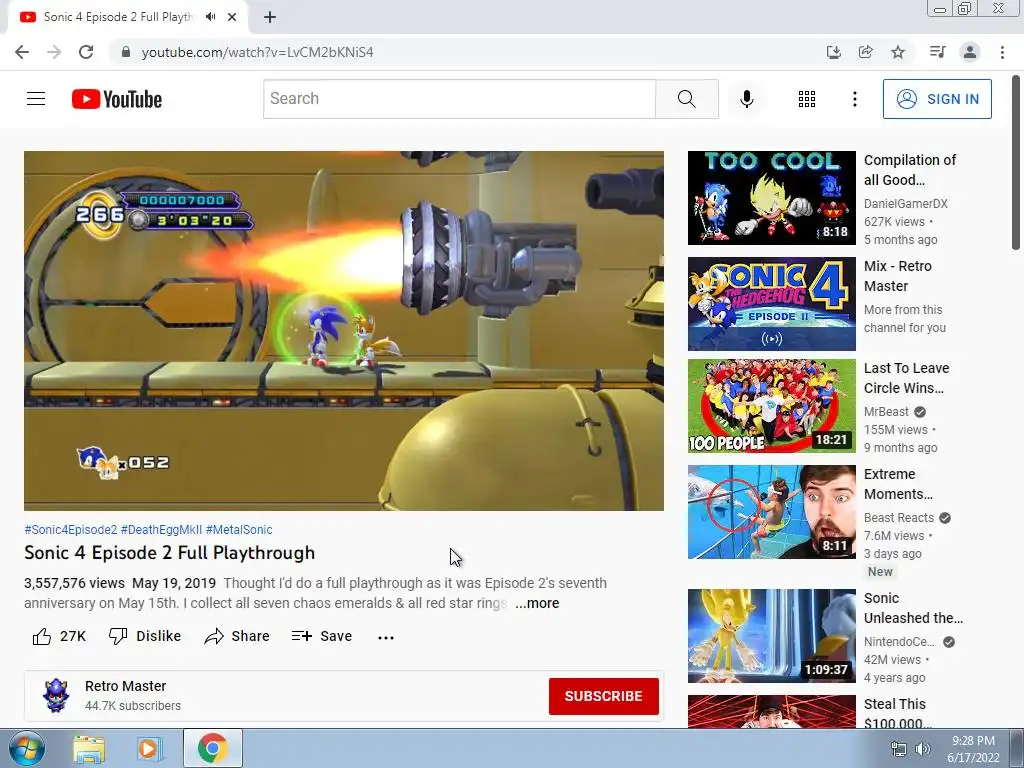Open Chrome three-dot menu
The height and width of the screenshot is (768, 1024).
coord(1002,52)
